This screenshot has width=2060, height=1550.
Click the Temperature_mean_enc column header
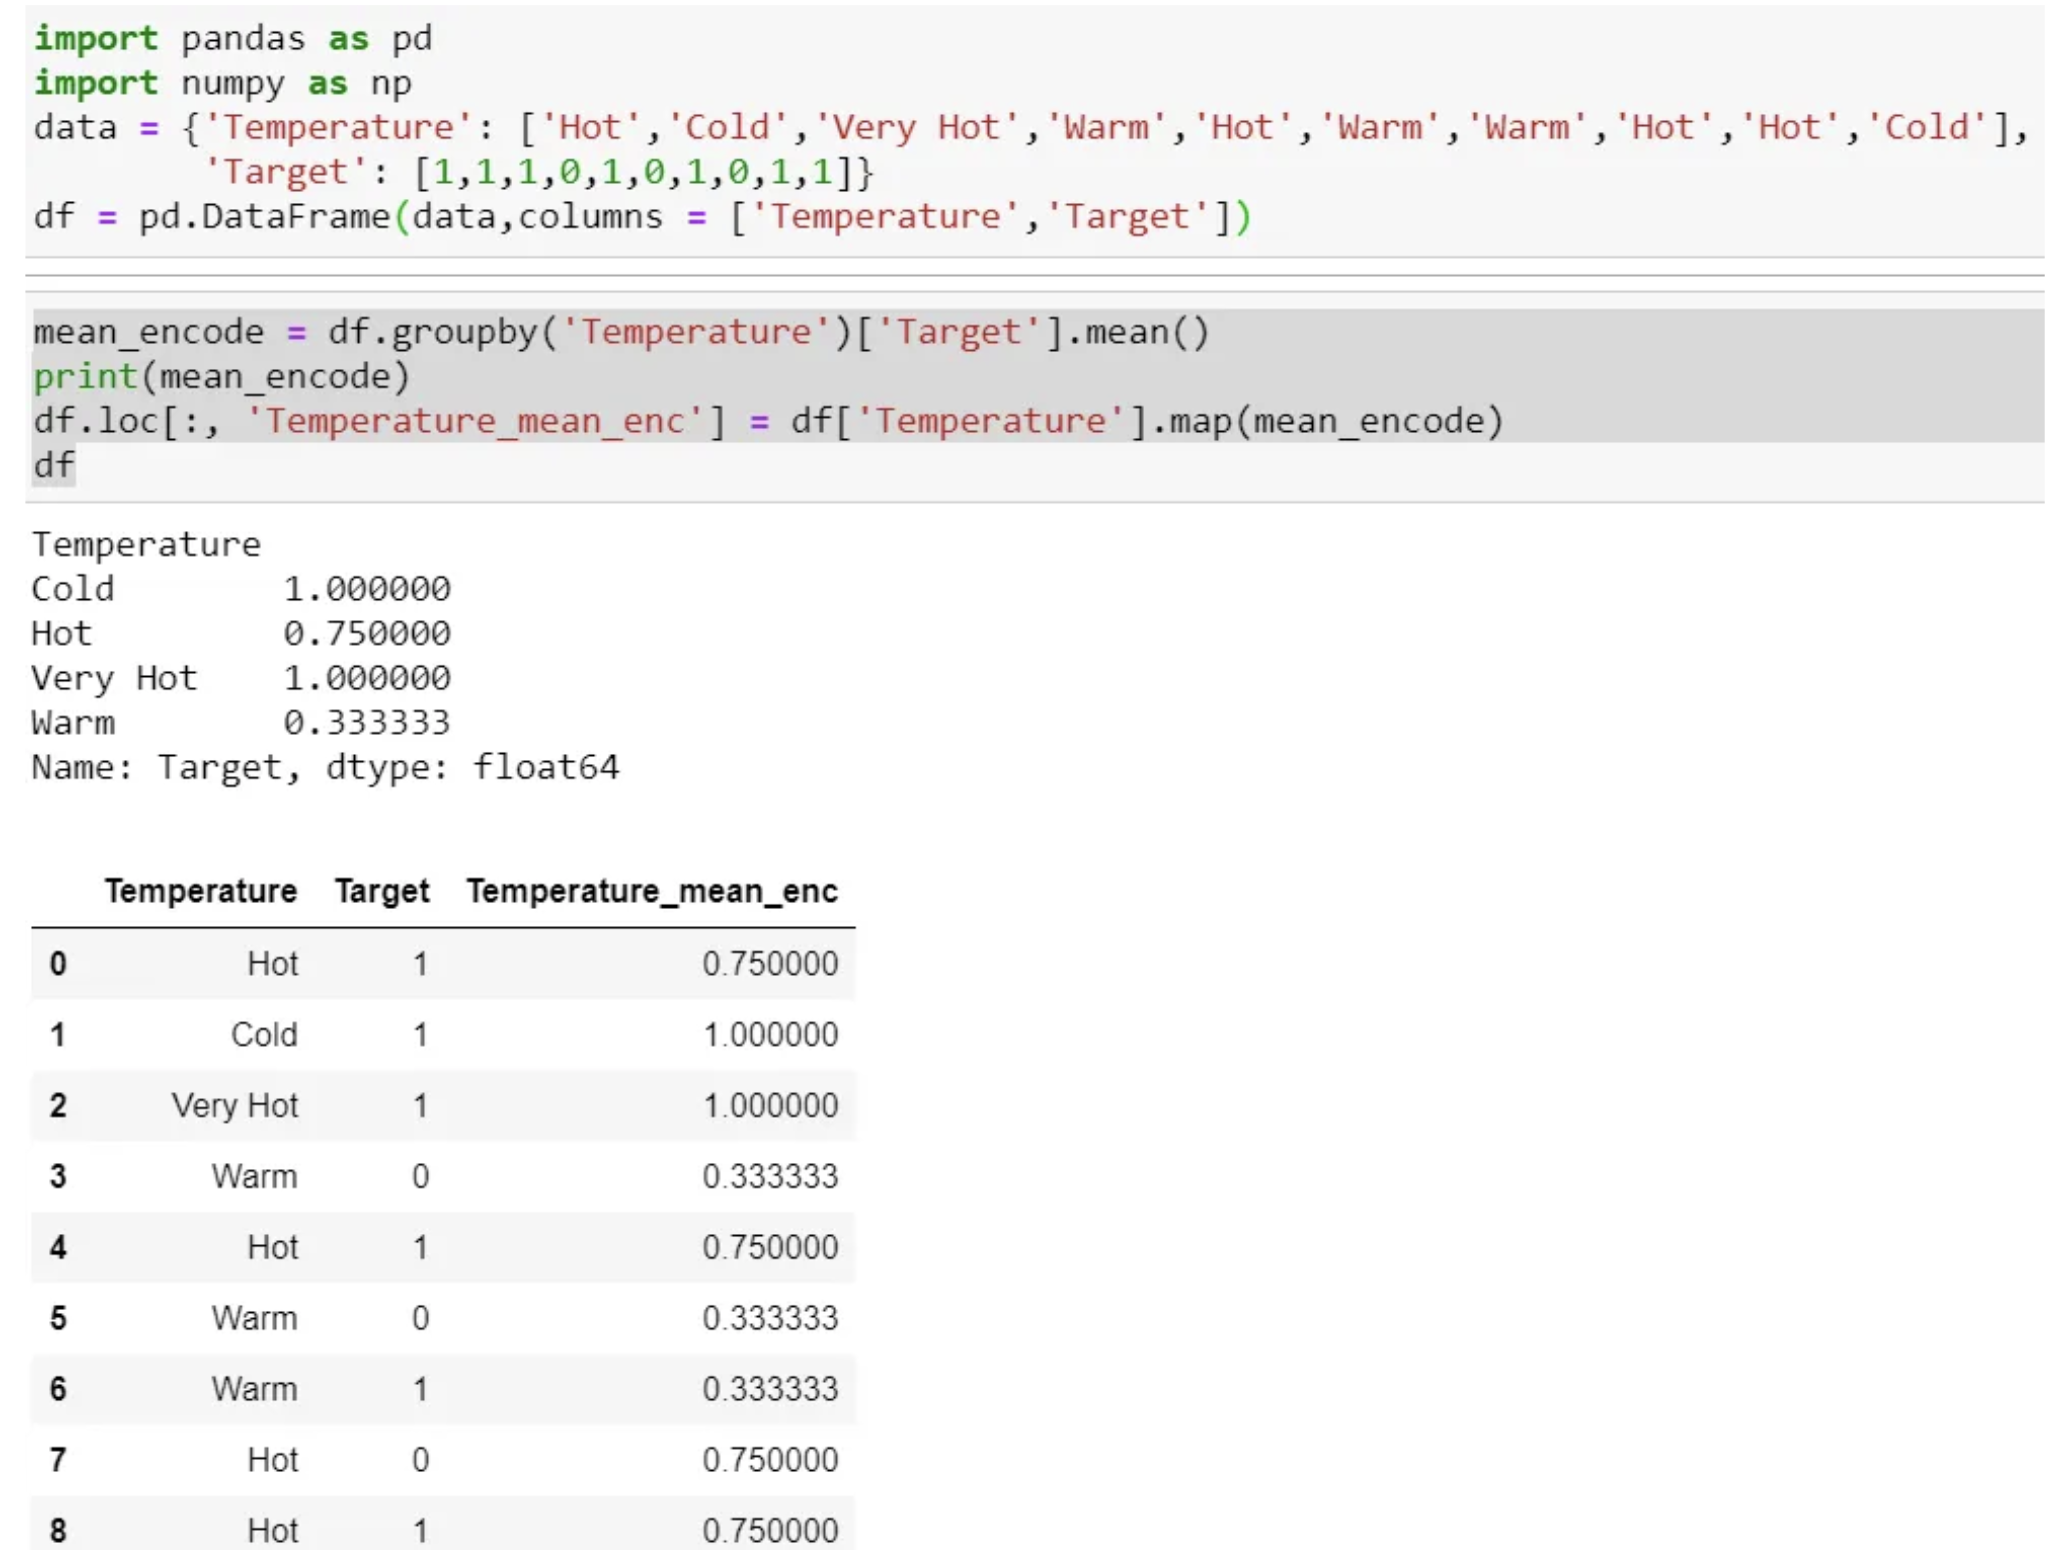(651, 891)
